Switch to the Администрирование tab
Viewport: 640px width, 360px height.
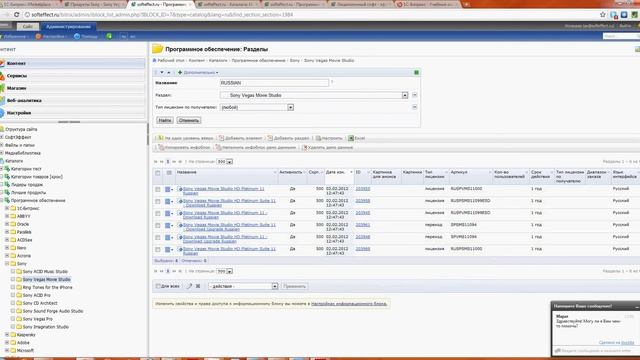(68, 27)
